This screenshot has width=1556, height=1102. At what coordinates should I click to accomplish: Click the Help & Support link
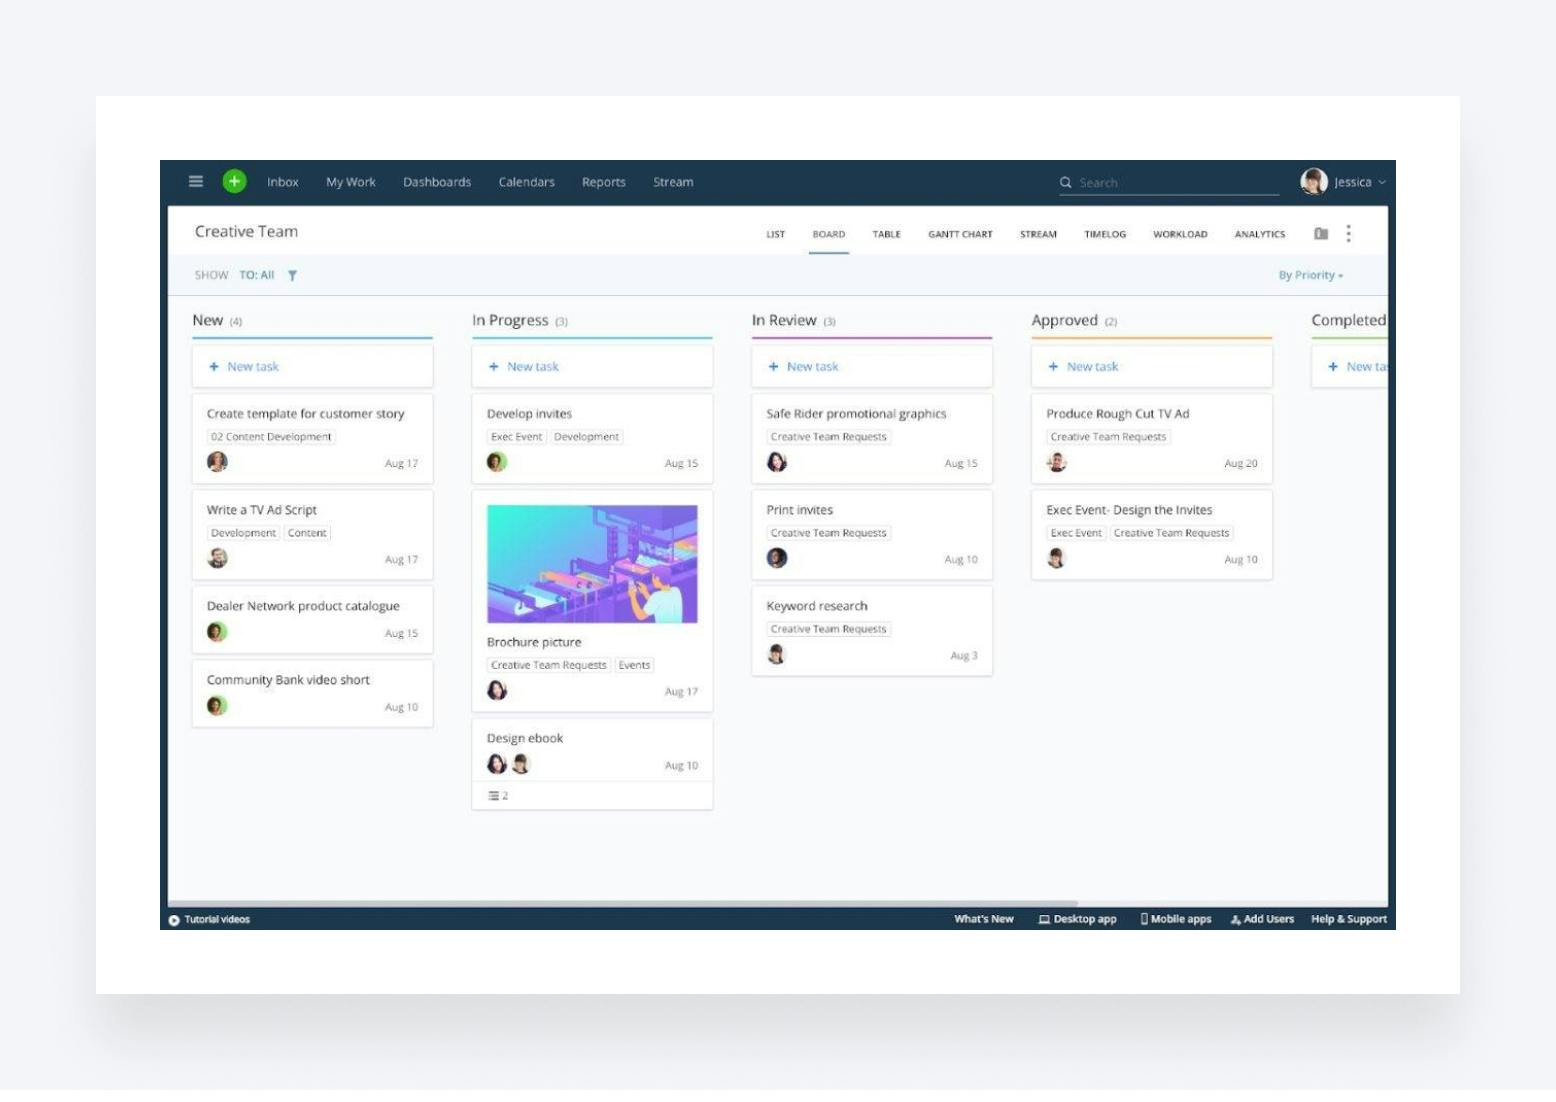1348,919
